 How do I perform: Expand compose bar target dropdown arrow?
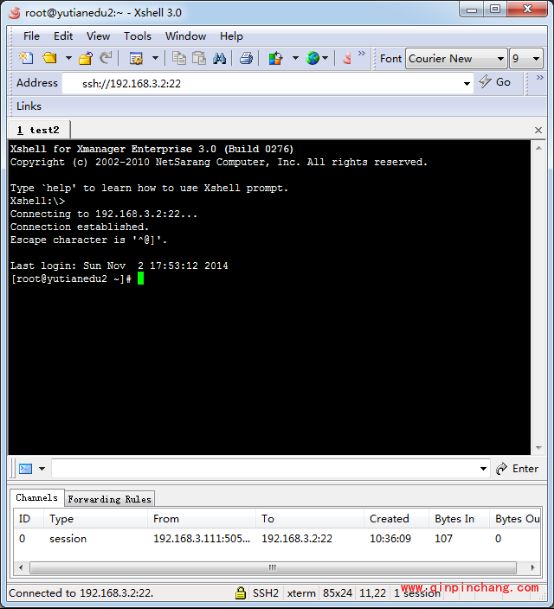[42, 469]
